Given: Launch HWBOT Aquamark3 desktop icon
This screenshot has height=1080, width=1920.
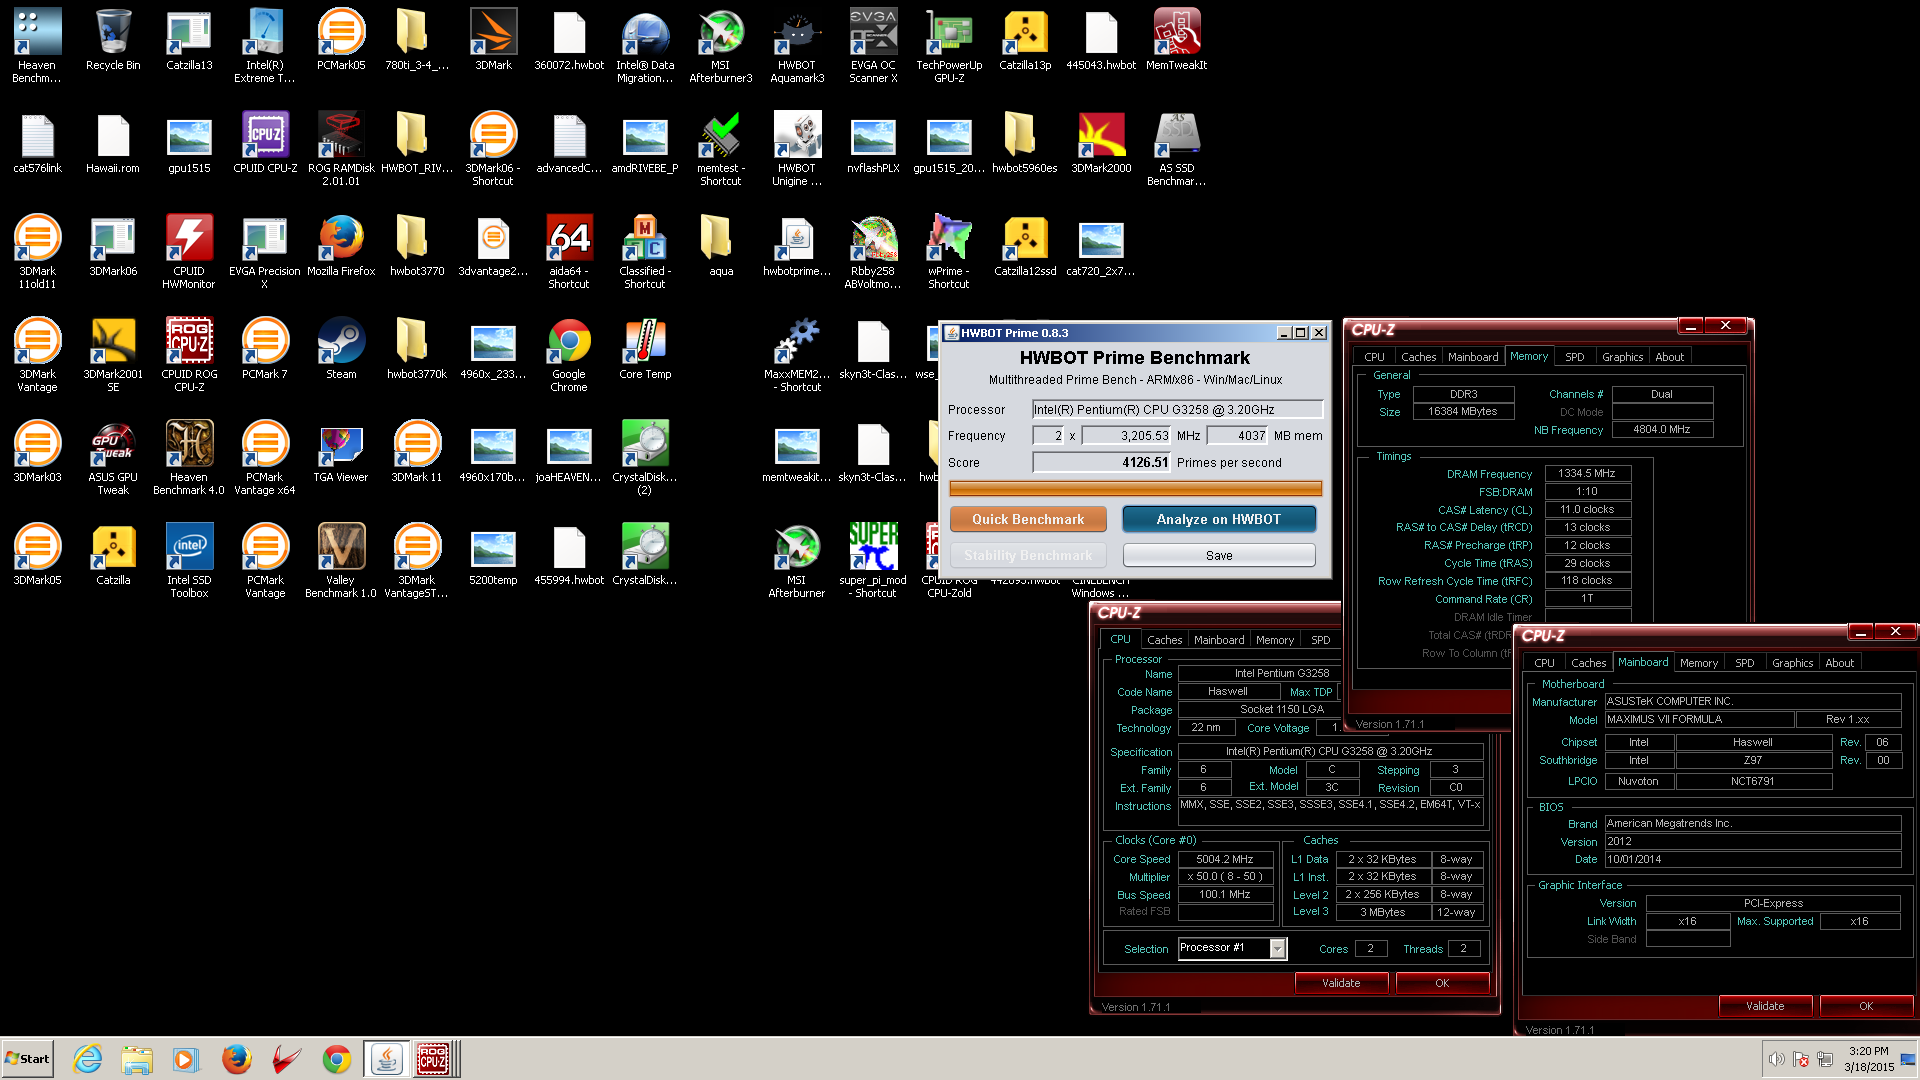Looking at the screenshot, I should (797, 45).
